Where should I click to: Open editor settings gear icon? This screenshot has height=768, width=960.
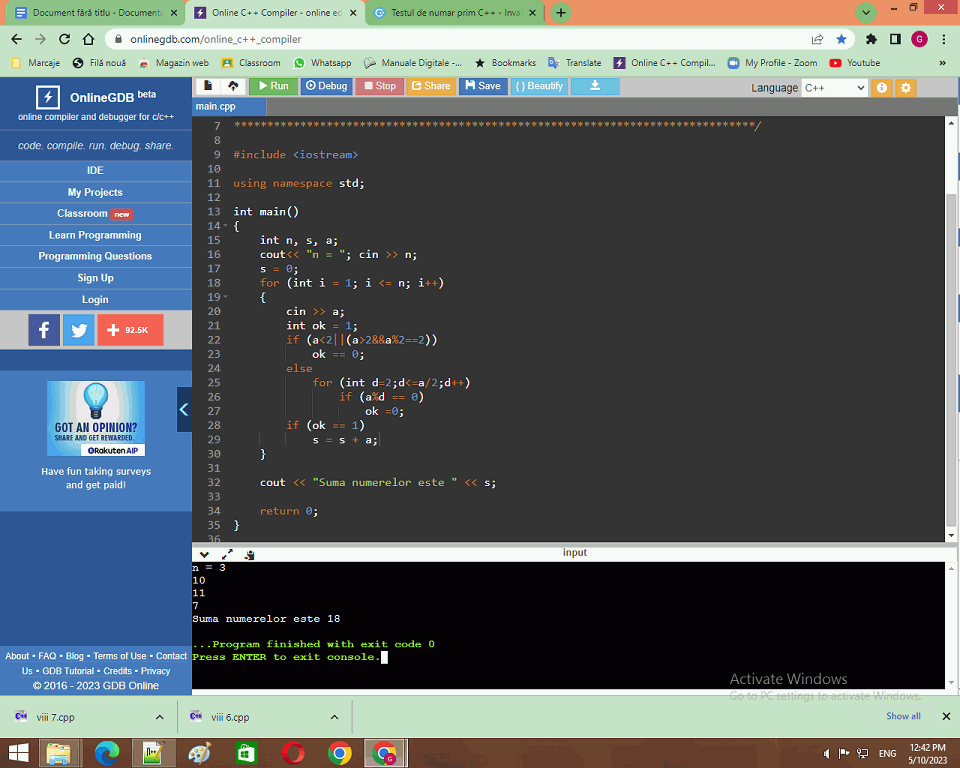pos(906,87)
